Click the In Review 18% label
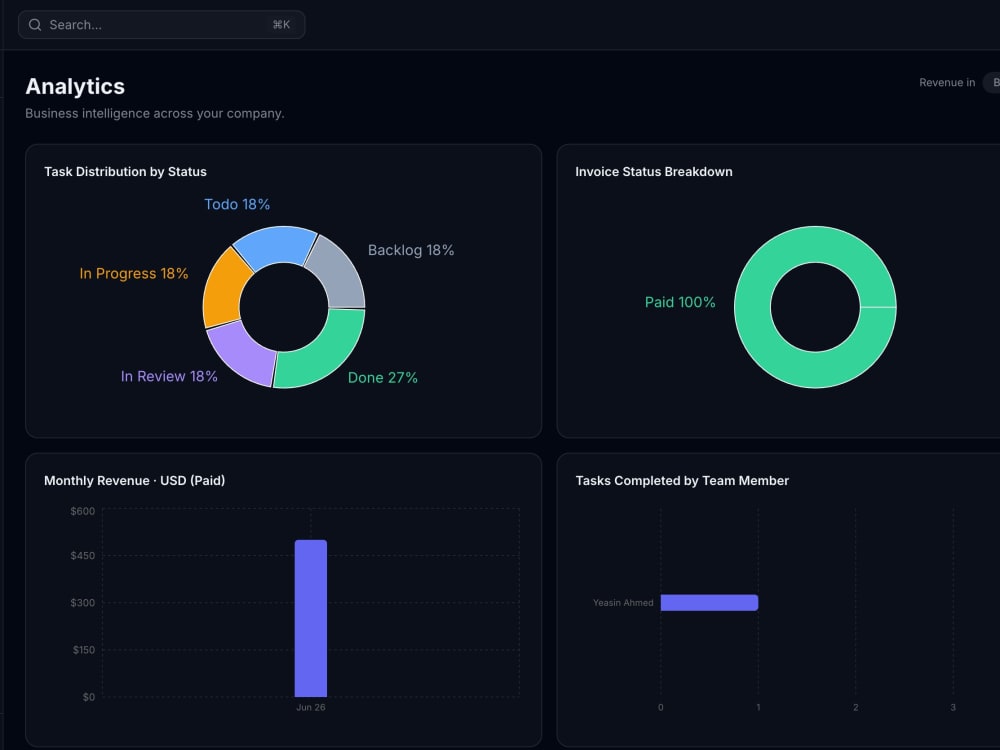The height and width of the screenshot is (750, 1000). click(x=169, y=376)
